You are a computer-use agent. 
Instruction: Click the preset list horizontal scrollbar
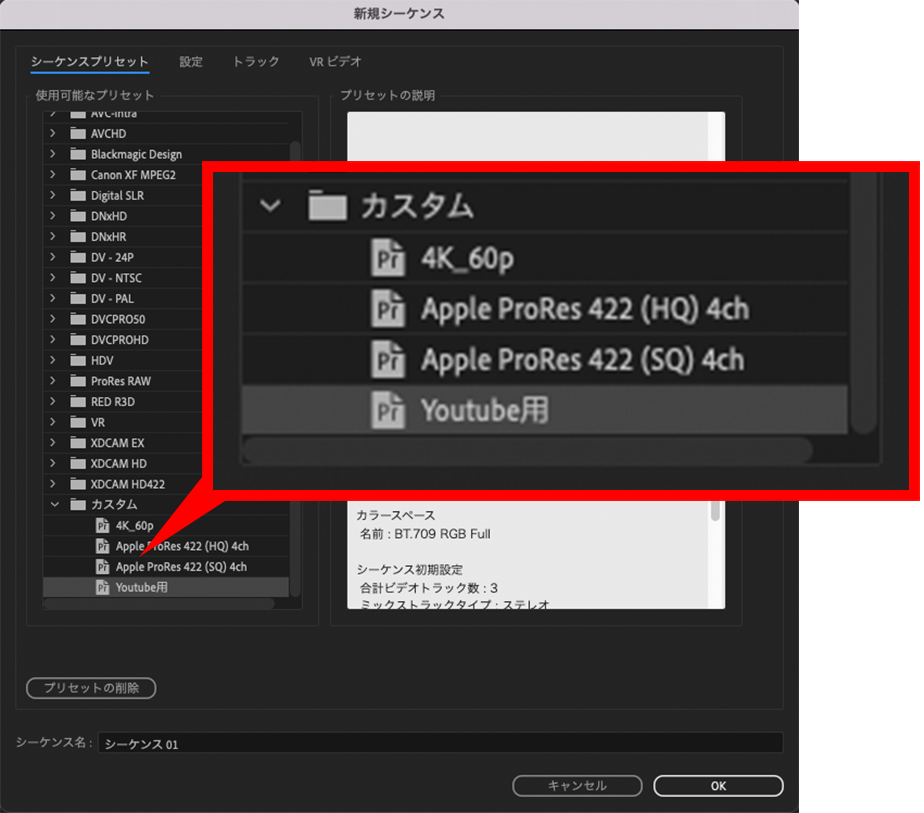pyautogui.click(x=159, y=604)
